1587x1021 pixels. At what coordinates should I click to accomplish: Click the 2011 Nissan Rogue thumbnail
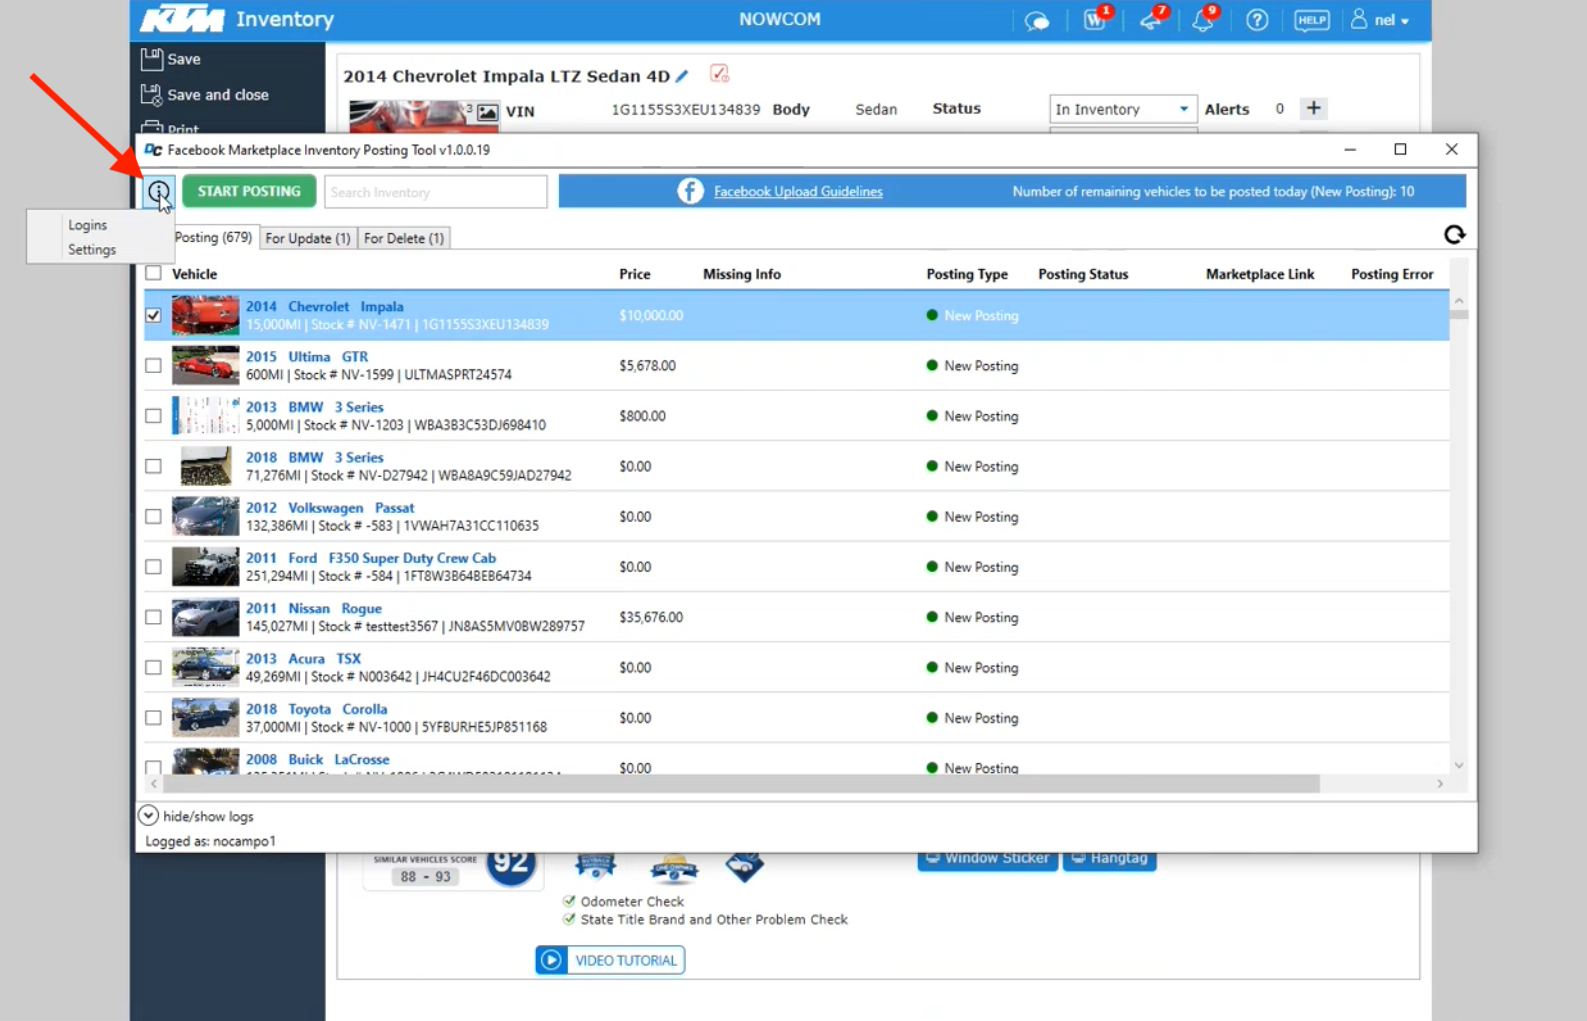click(205, 617)
